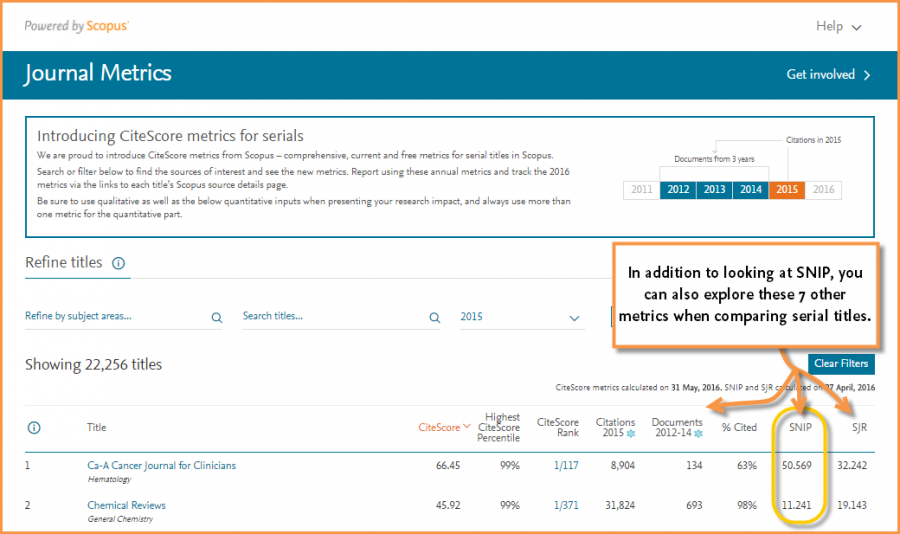900x534 pixels.
Task: Click the Get involved link
Action: click(820, 75)
